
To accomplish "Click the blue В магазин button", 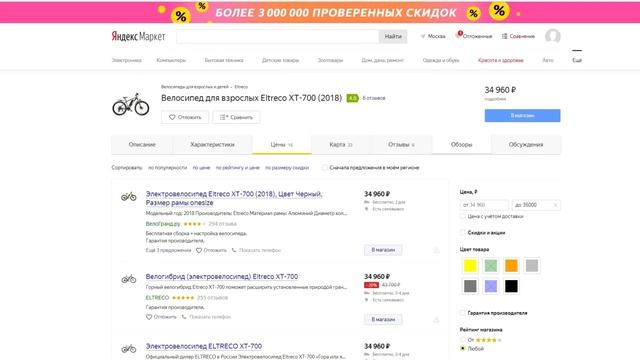I will [x=522, y=116].
